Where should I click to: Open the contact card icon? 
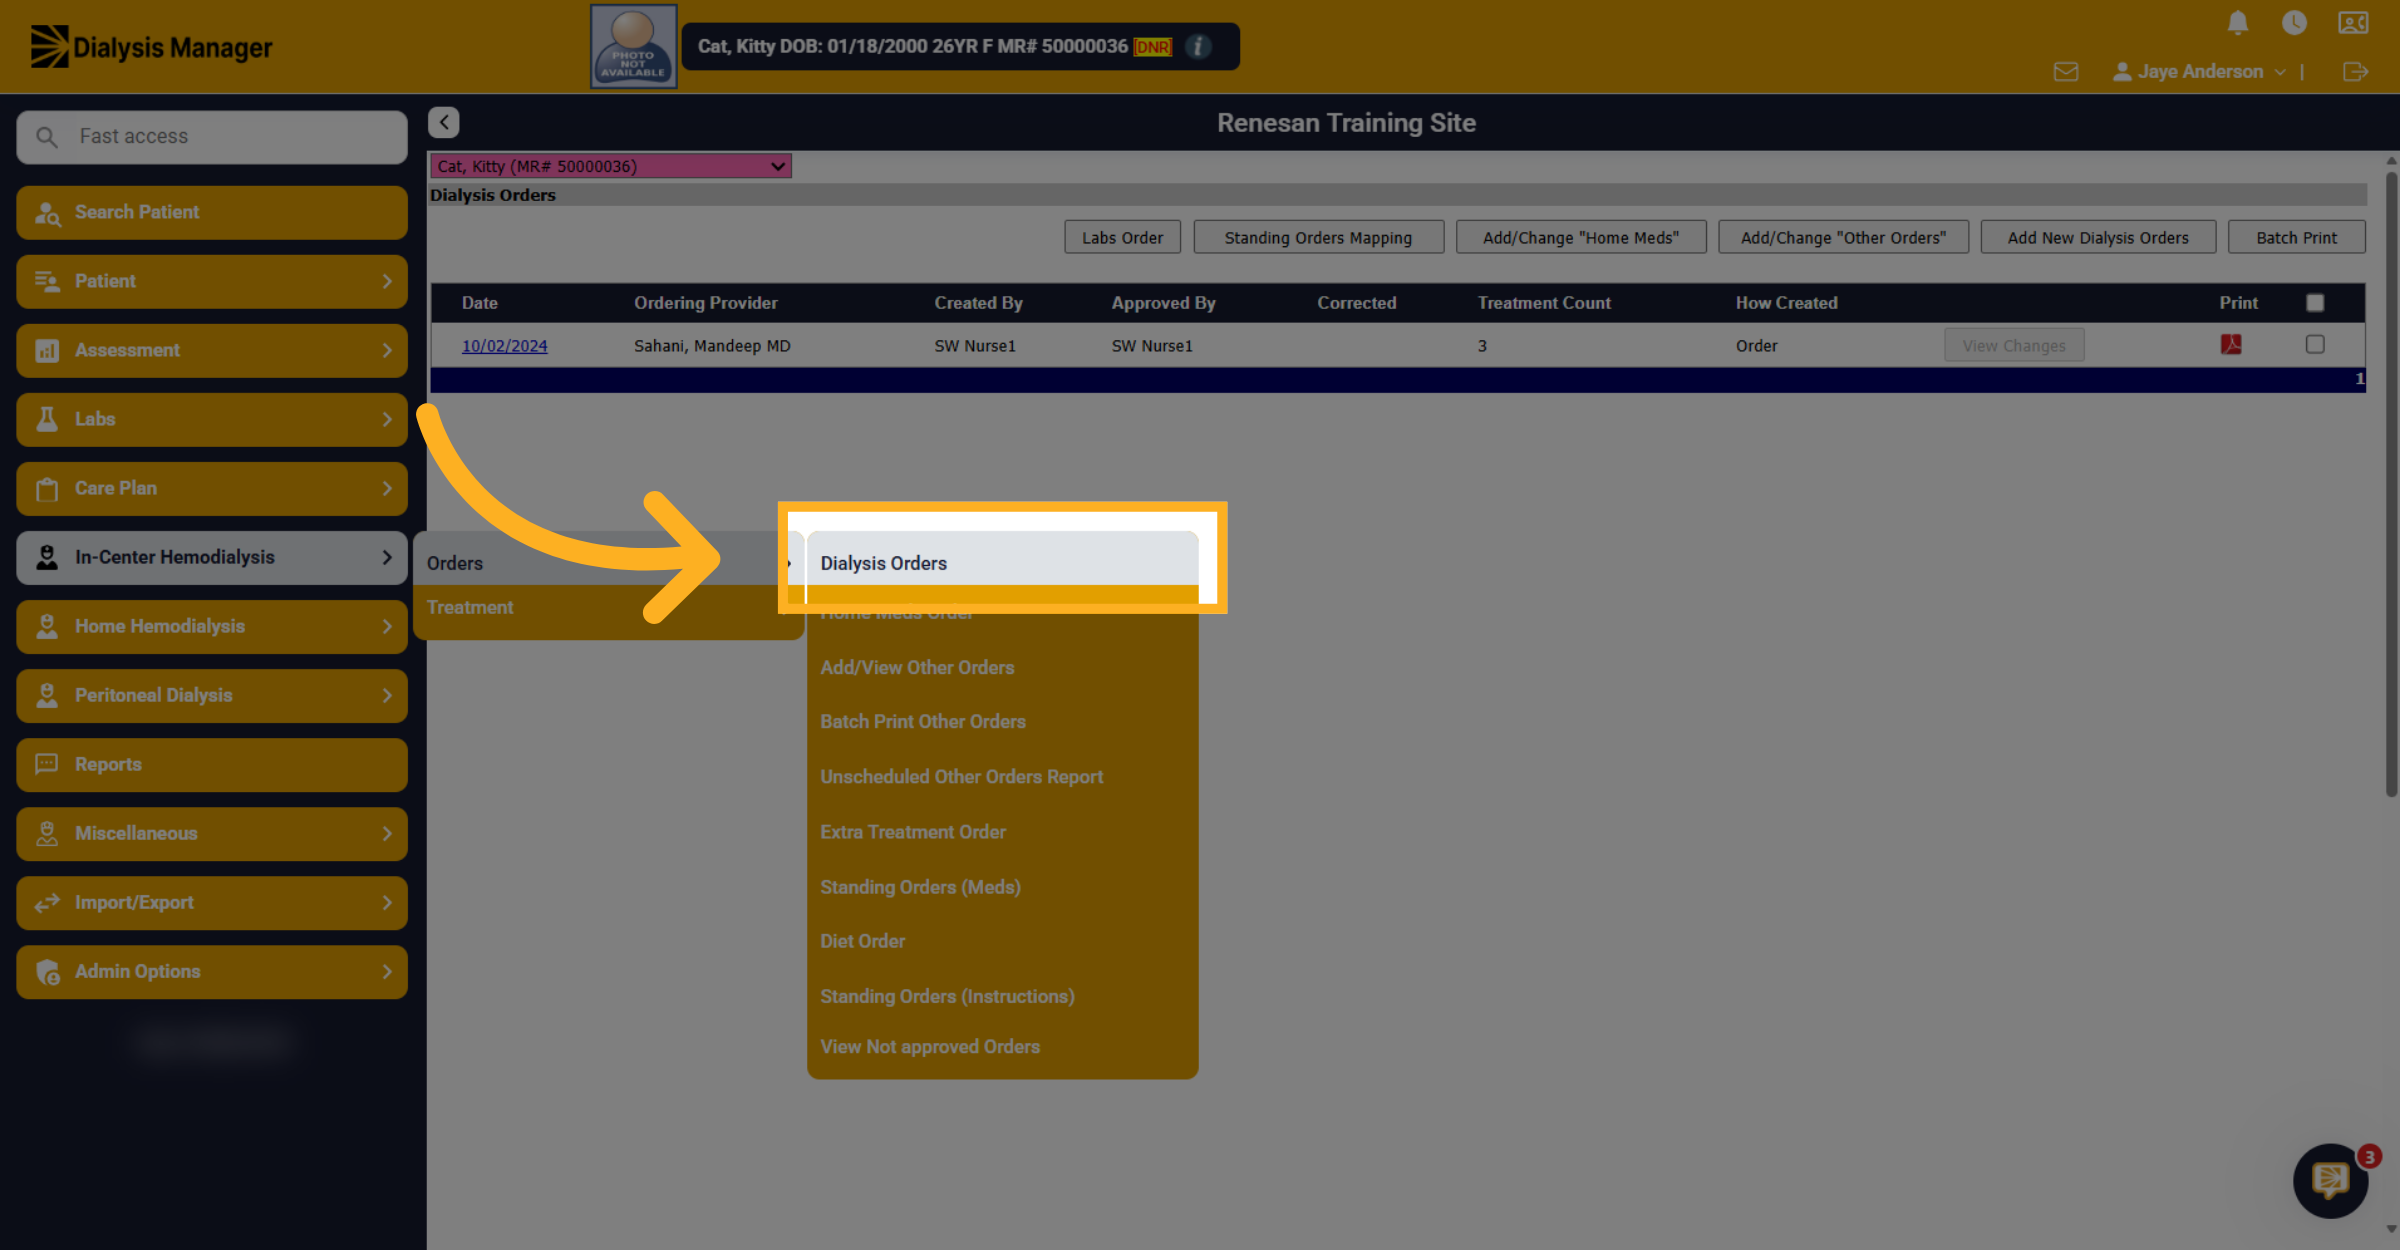coord(2353,22)
